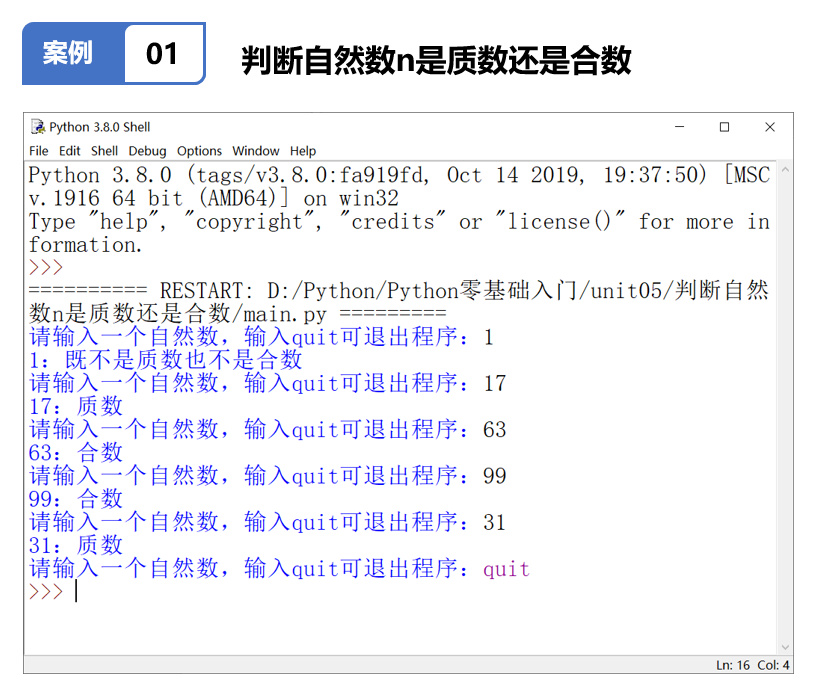Click the 'win32' text in banner
Screen dimensions: 830x700
click(x=369, y=199)
